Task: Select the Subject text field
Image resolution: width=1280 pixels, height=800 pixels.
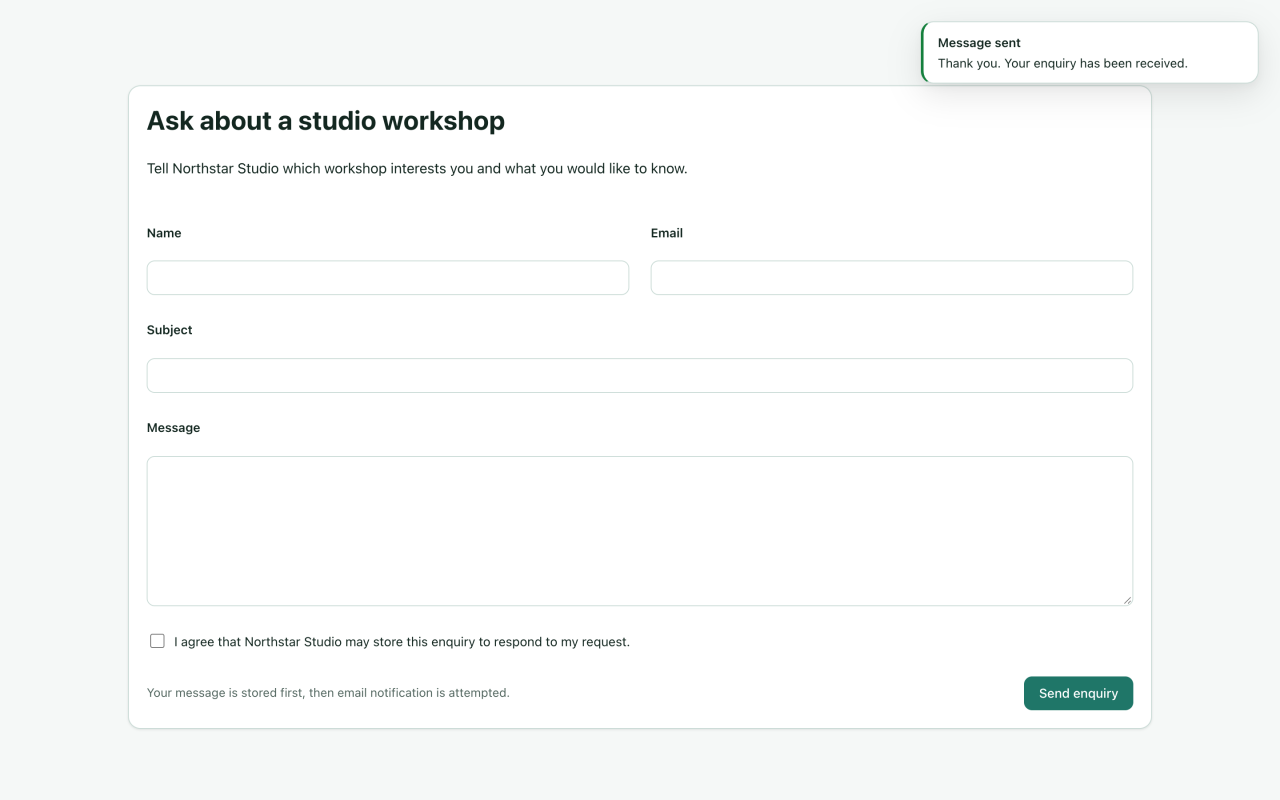Action: click(x=640, y=376)
